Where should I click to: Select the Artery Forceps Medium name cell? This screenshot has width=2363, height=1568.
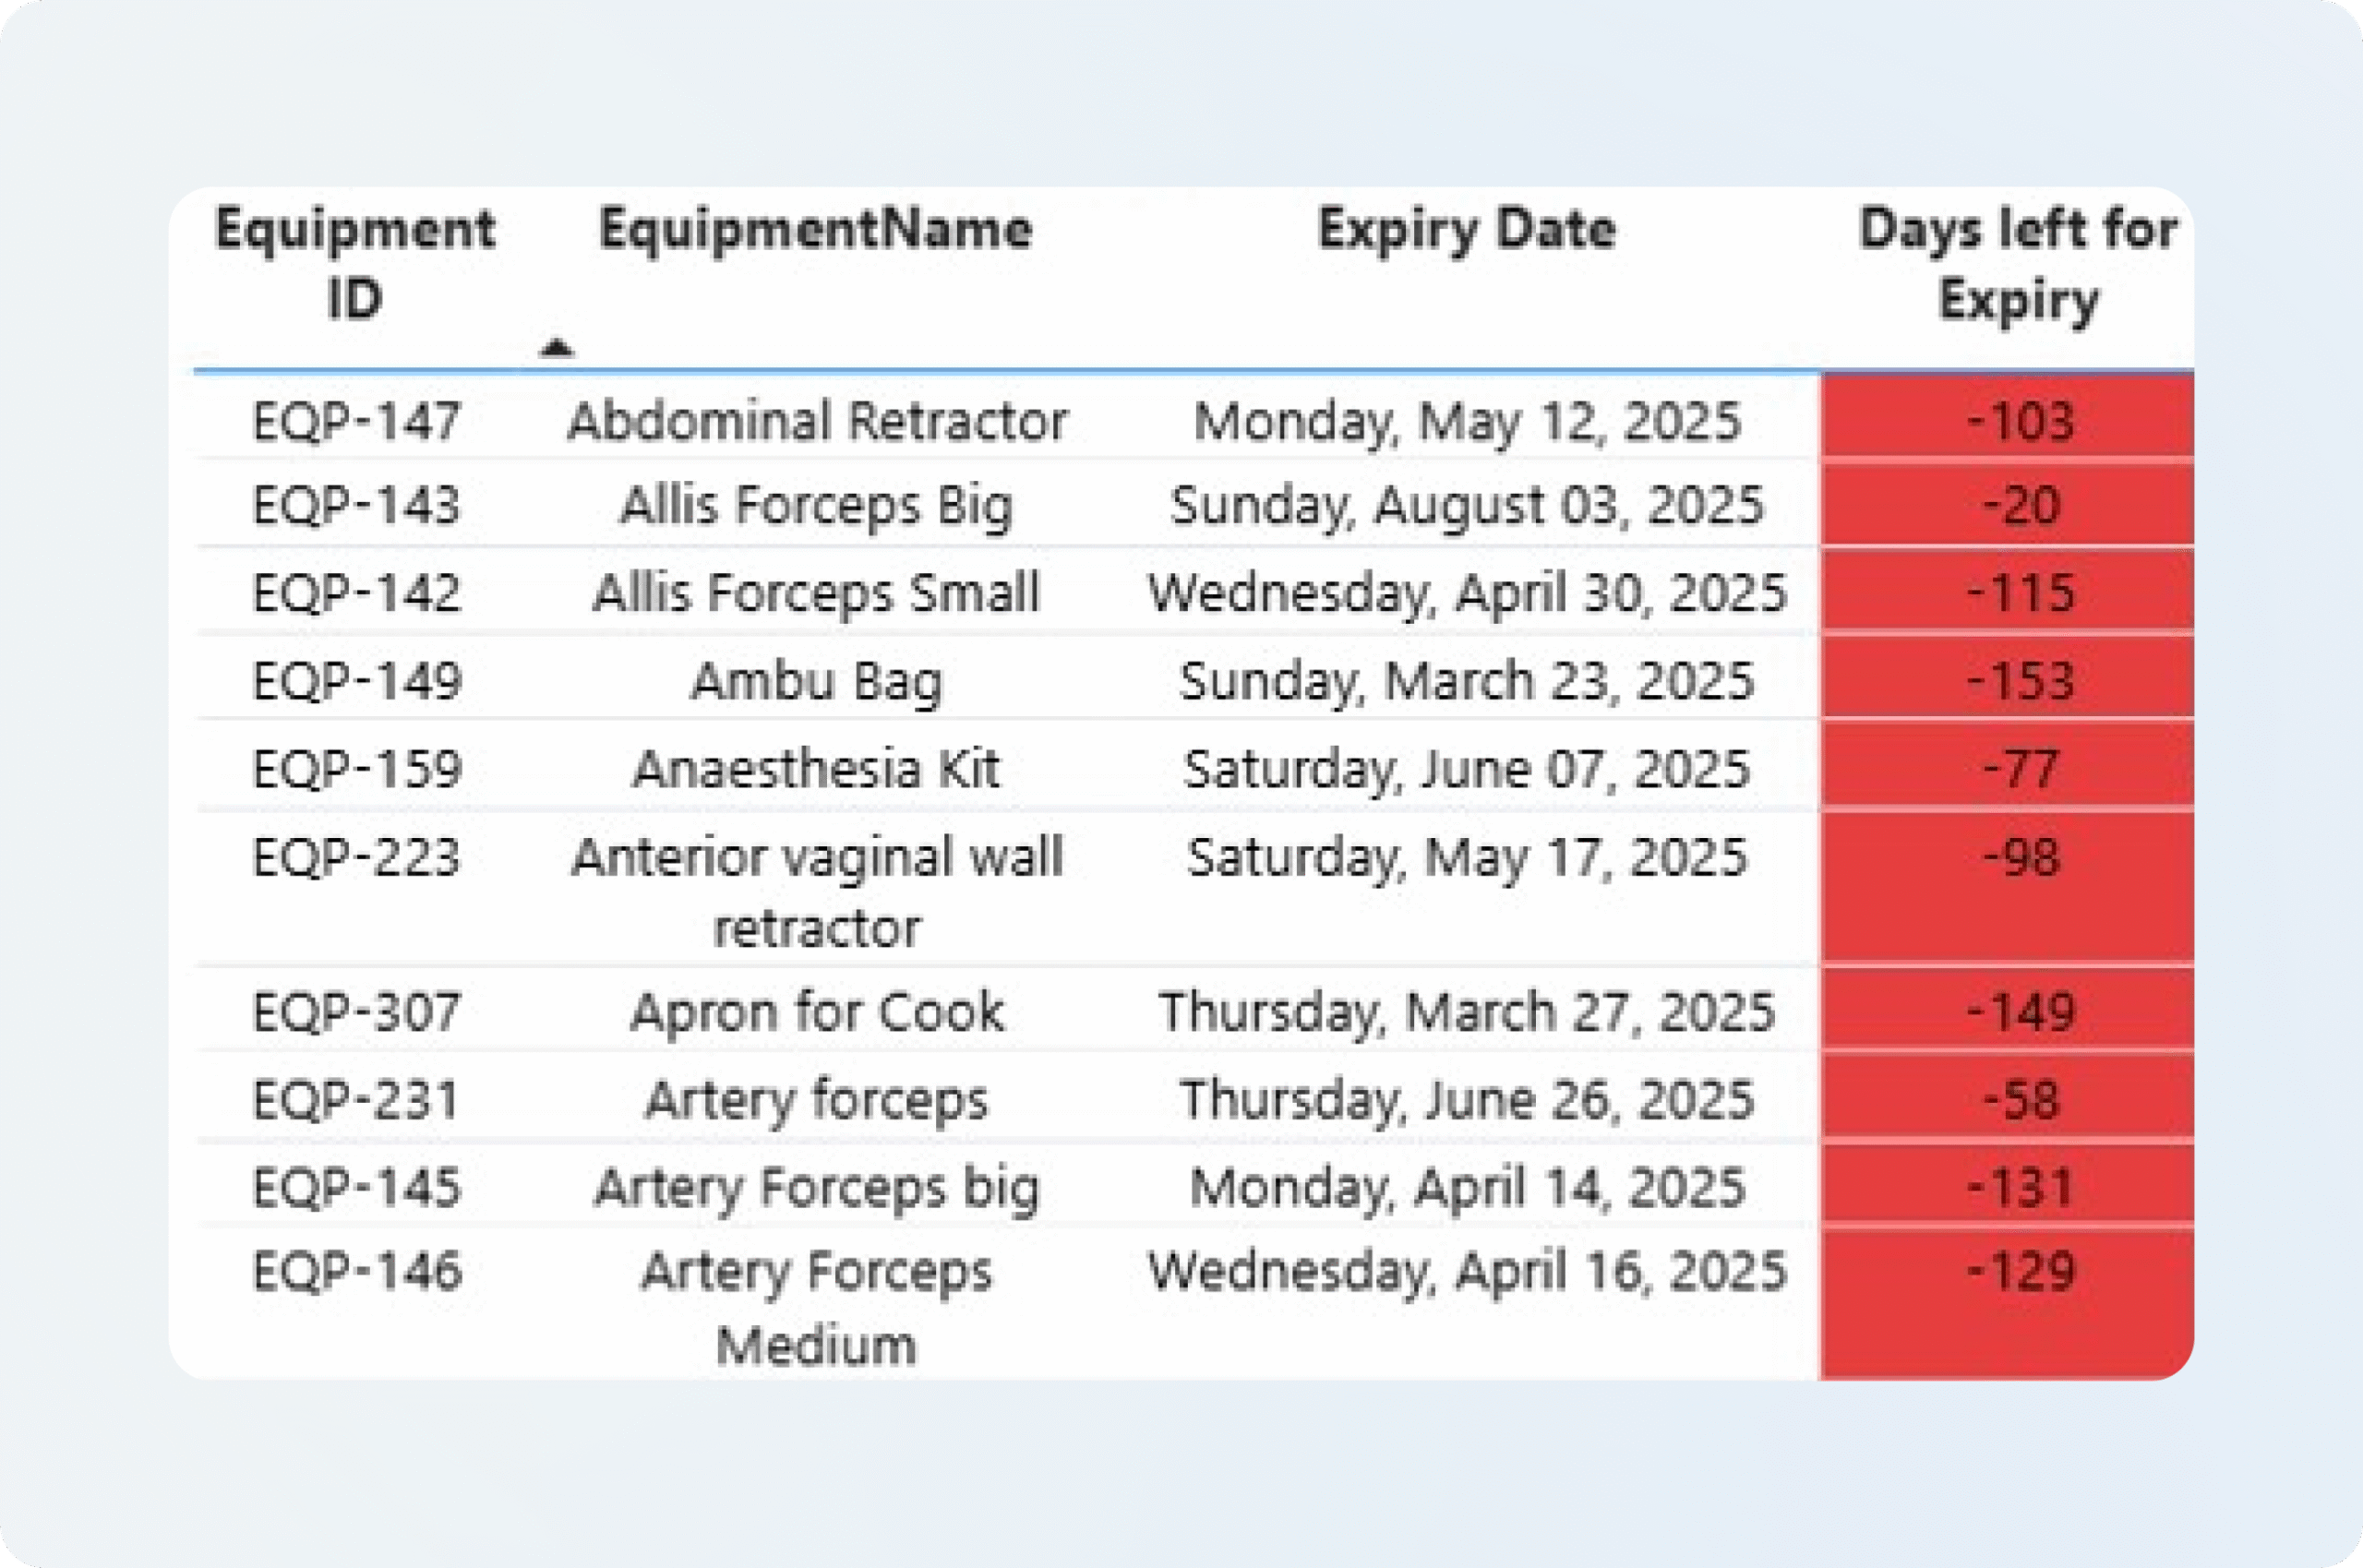(816, 1308)
